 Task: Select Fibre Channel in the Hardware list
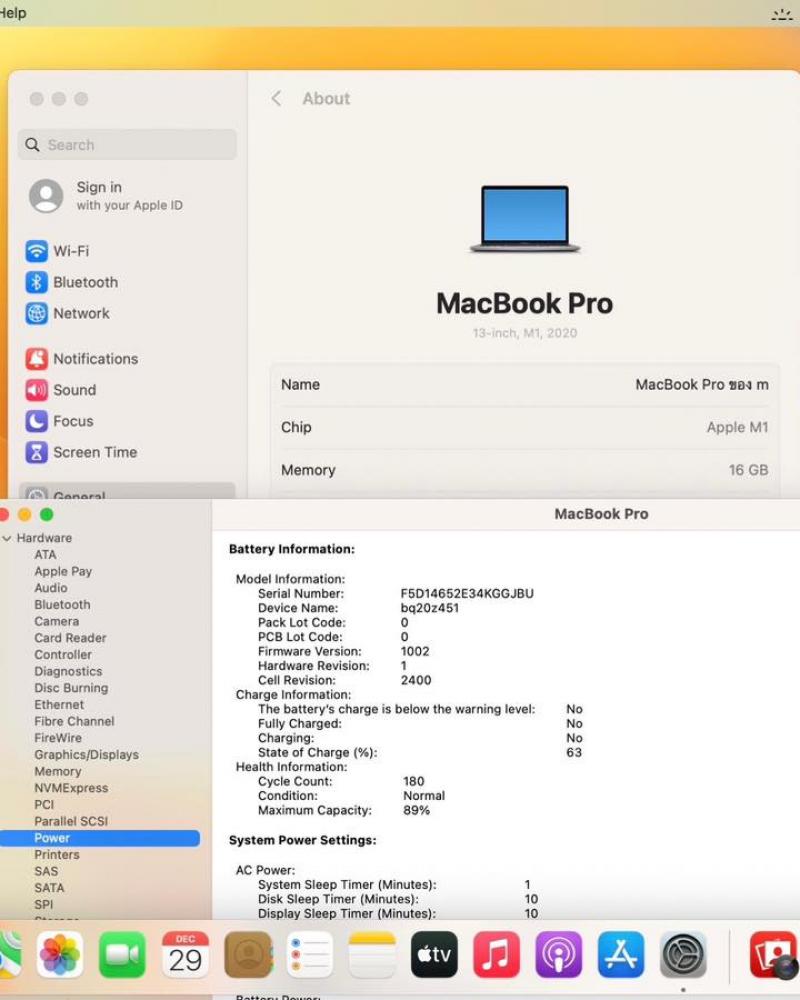click(x=75, y=721)
